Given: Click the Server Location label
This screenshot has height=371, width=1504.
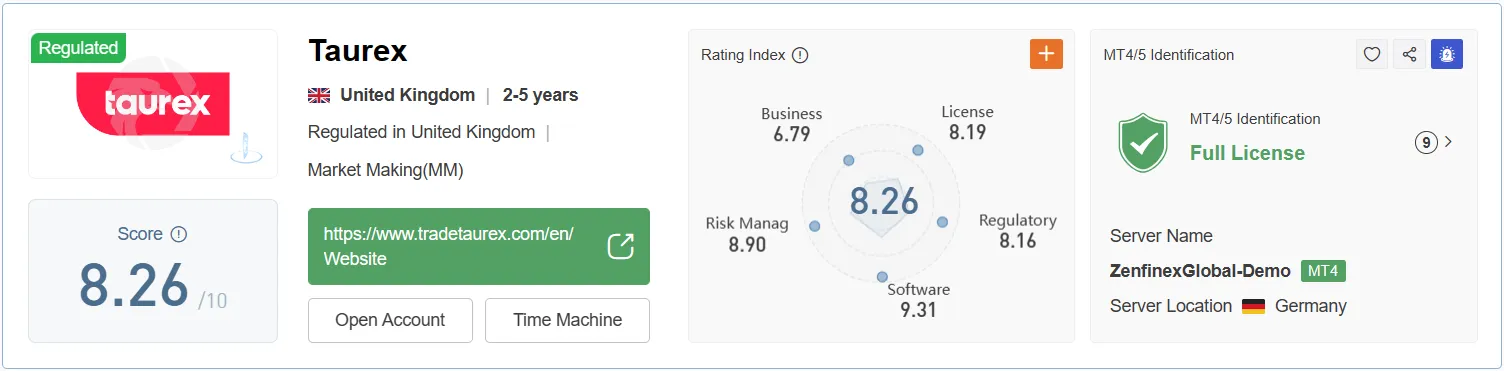Looking at the screenshot, I should point(1171,306).
